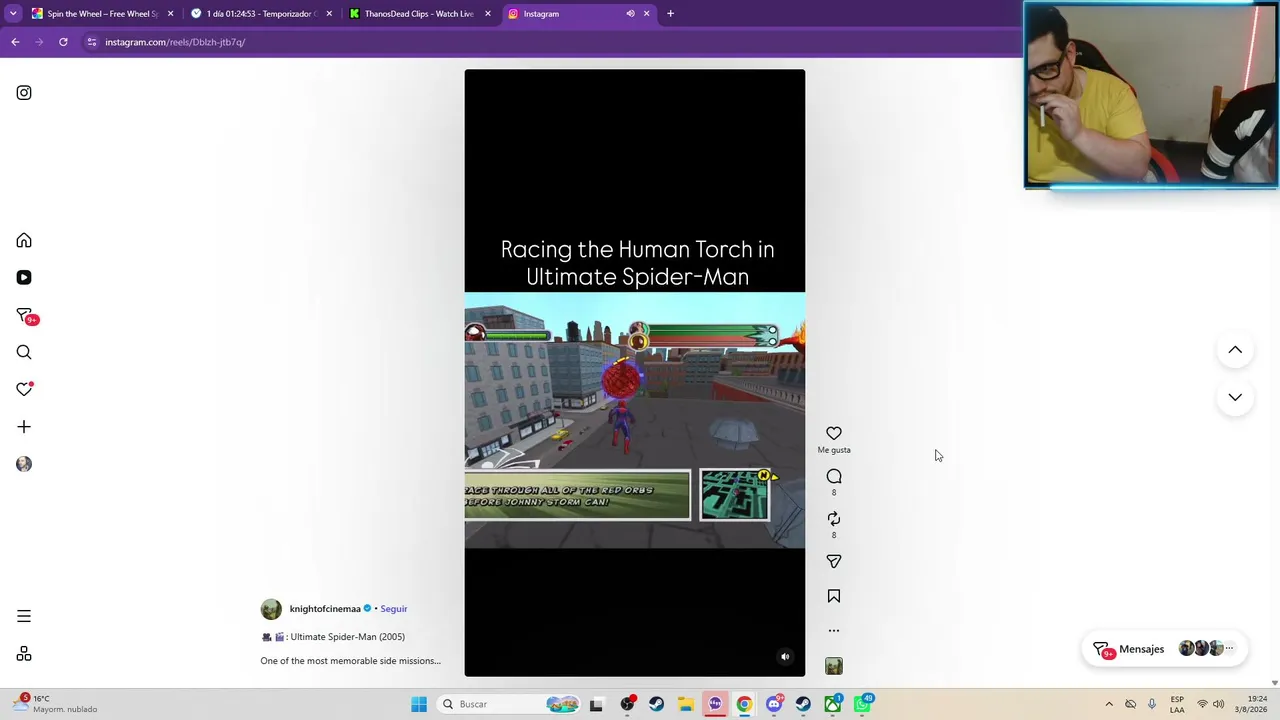Switch to the Temporizador timer tab
This screenshot has width=1280, height=720.
[x=260, y=14]
